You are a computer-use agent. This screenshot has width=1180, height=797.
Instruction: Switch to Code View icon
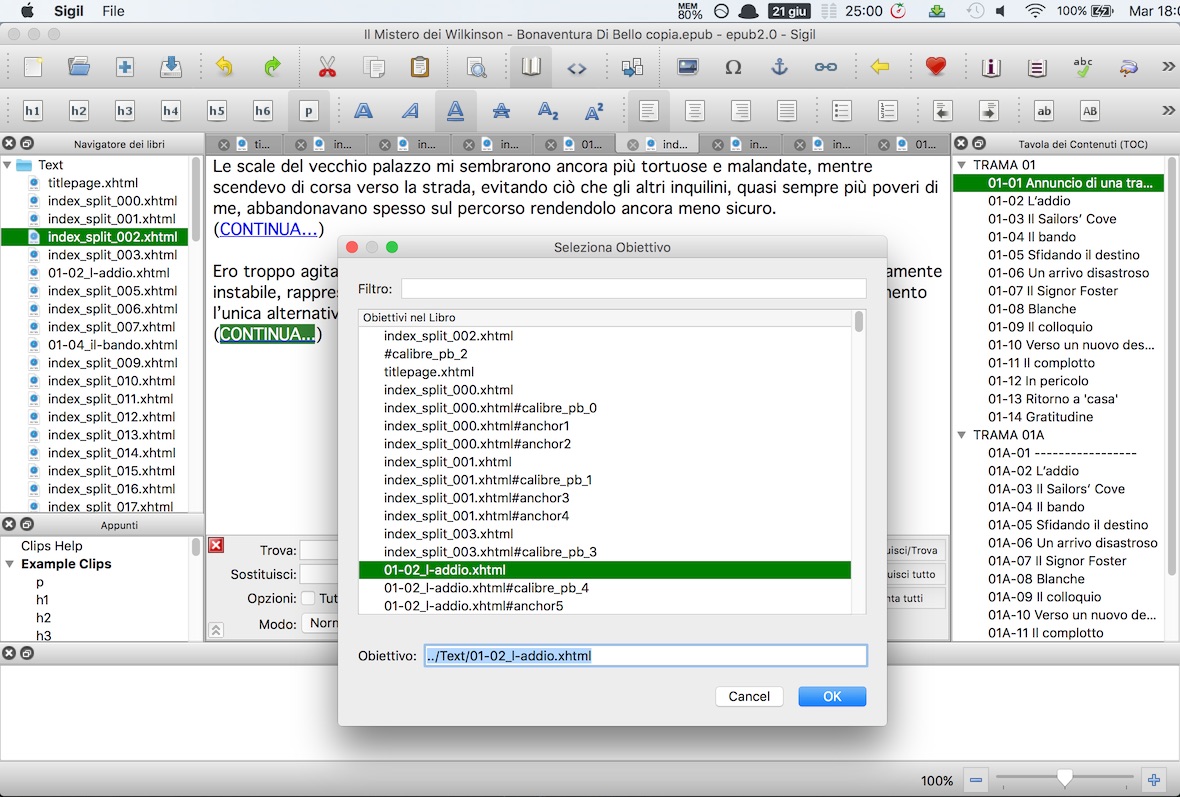(577, 68)
